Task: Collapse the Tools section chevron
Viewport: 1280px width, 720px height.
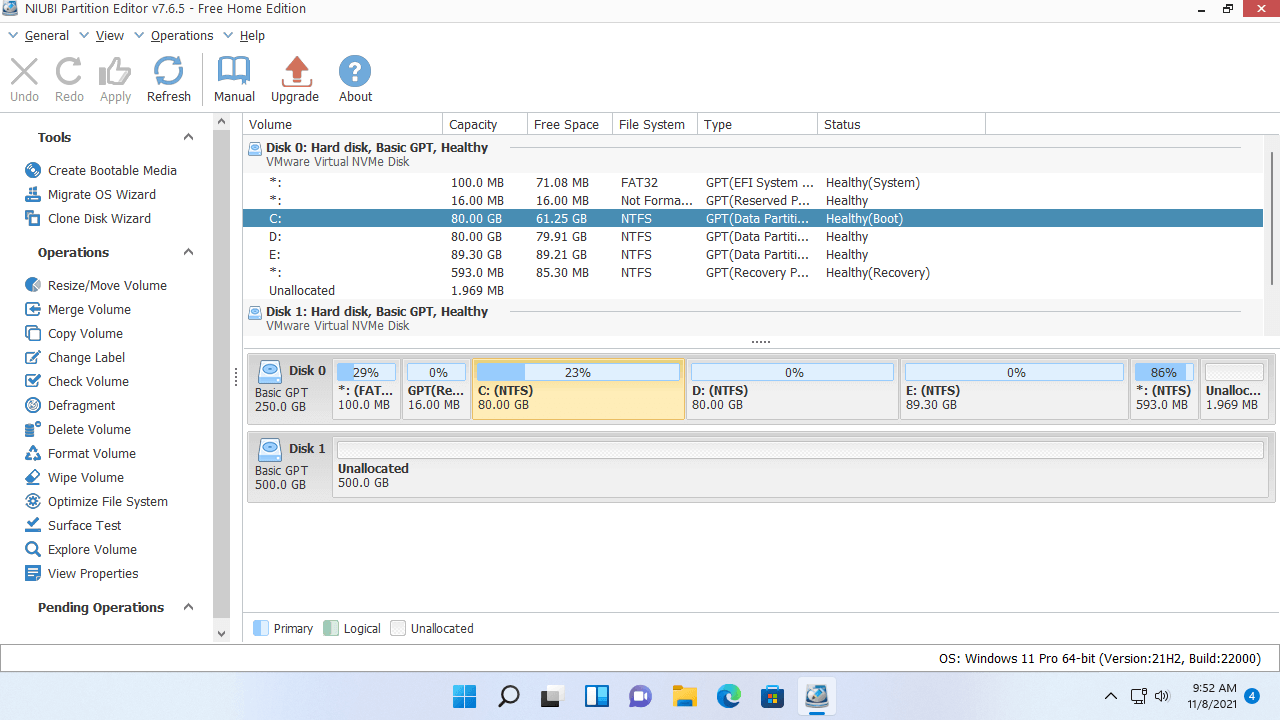Action: point(188,138)
